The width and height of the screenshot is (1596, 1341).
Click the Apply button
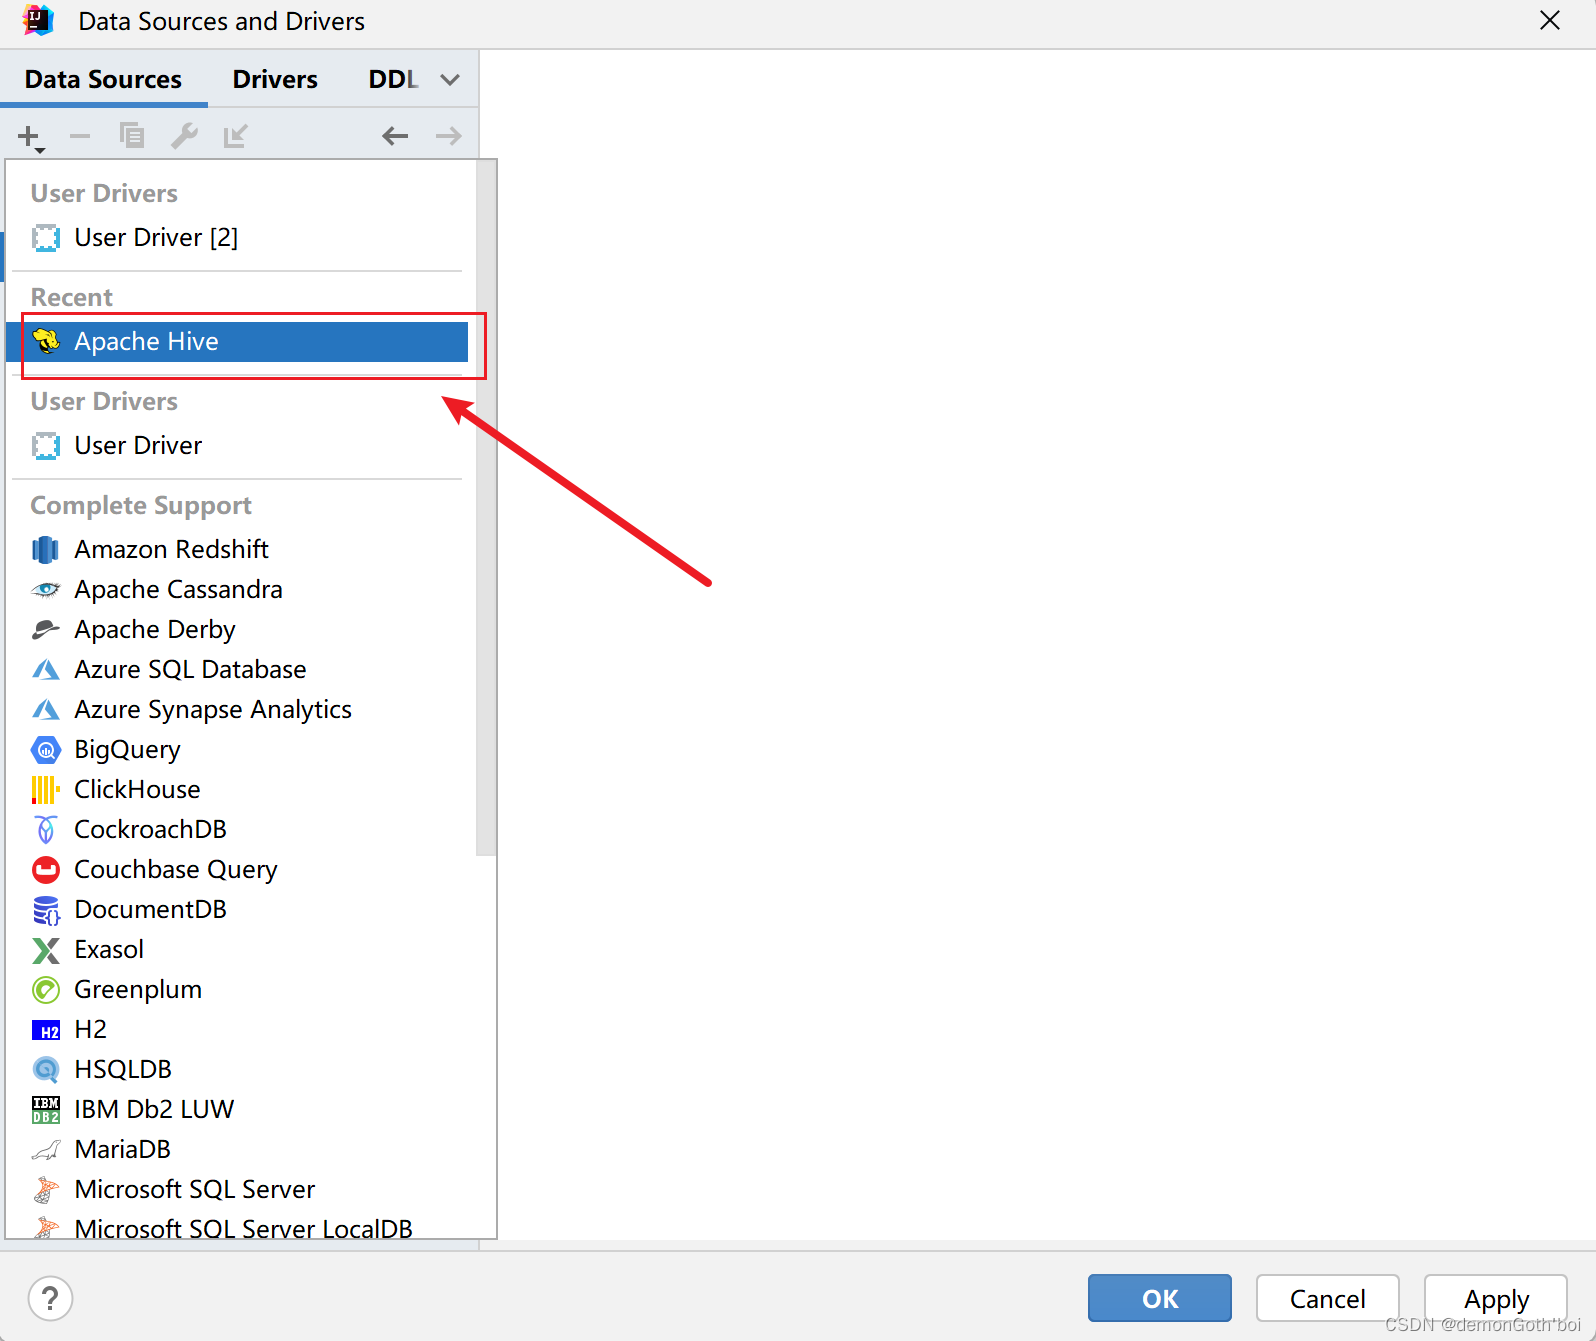point(1496,1298)
